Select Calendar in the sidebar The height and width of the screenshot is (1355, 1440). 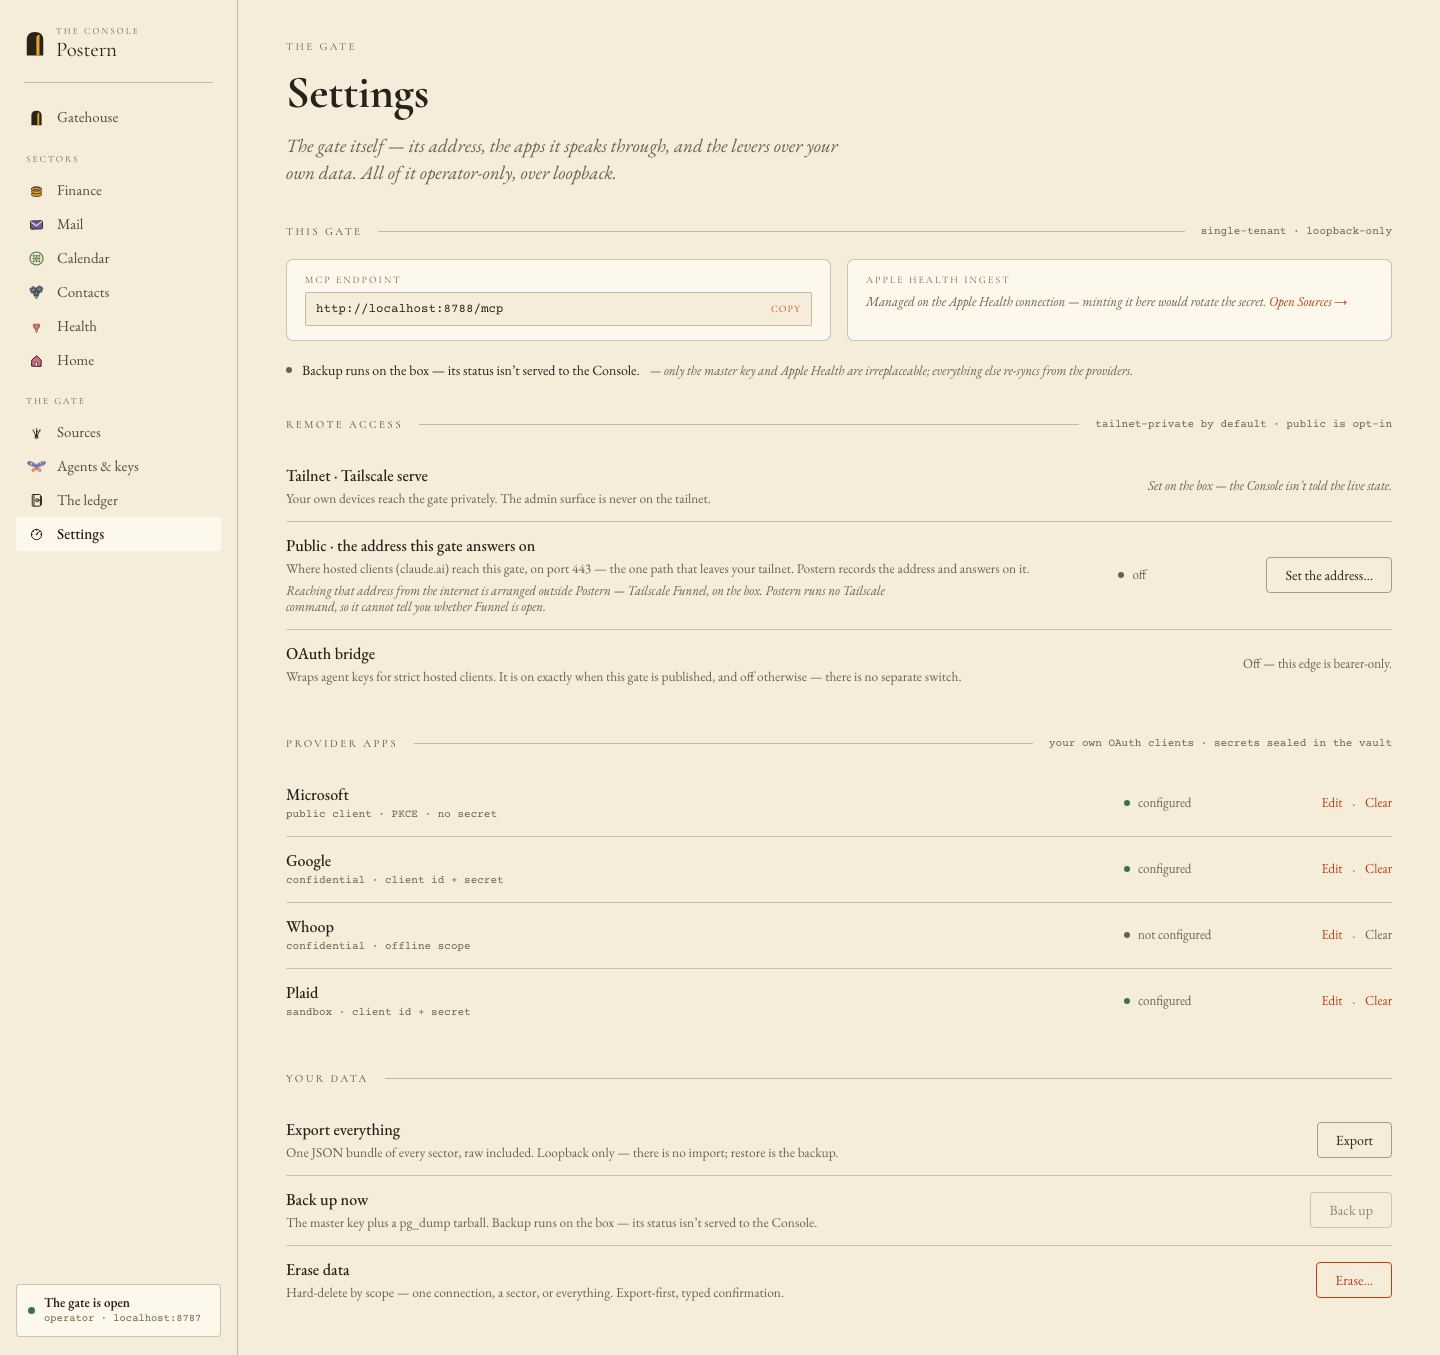pos(118,259)
